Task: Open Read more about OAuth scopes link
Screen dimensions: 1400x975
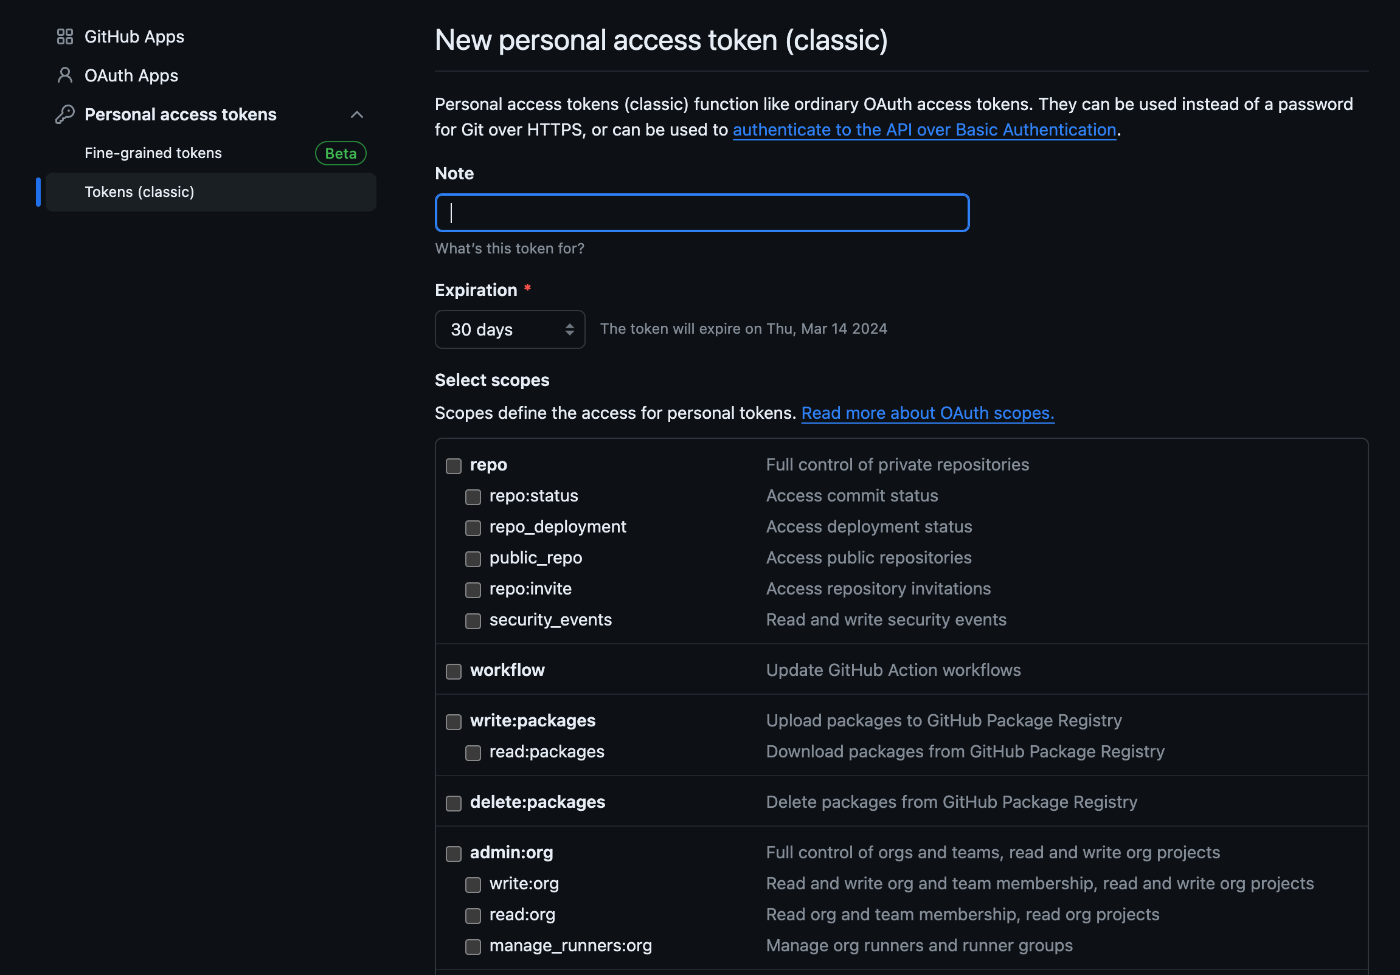Action: (x=928, y=413)
